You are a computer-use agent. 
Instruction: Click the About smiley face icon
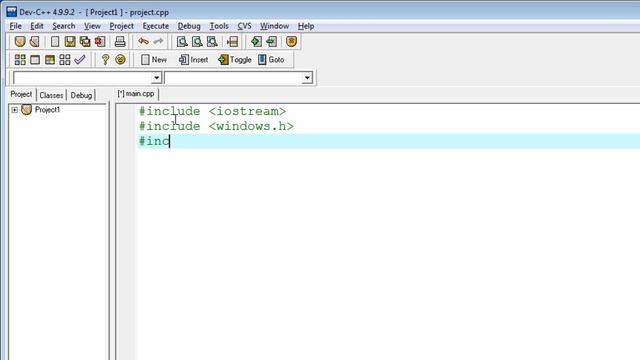[120, 60]
